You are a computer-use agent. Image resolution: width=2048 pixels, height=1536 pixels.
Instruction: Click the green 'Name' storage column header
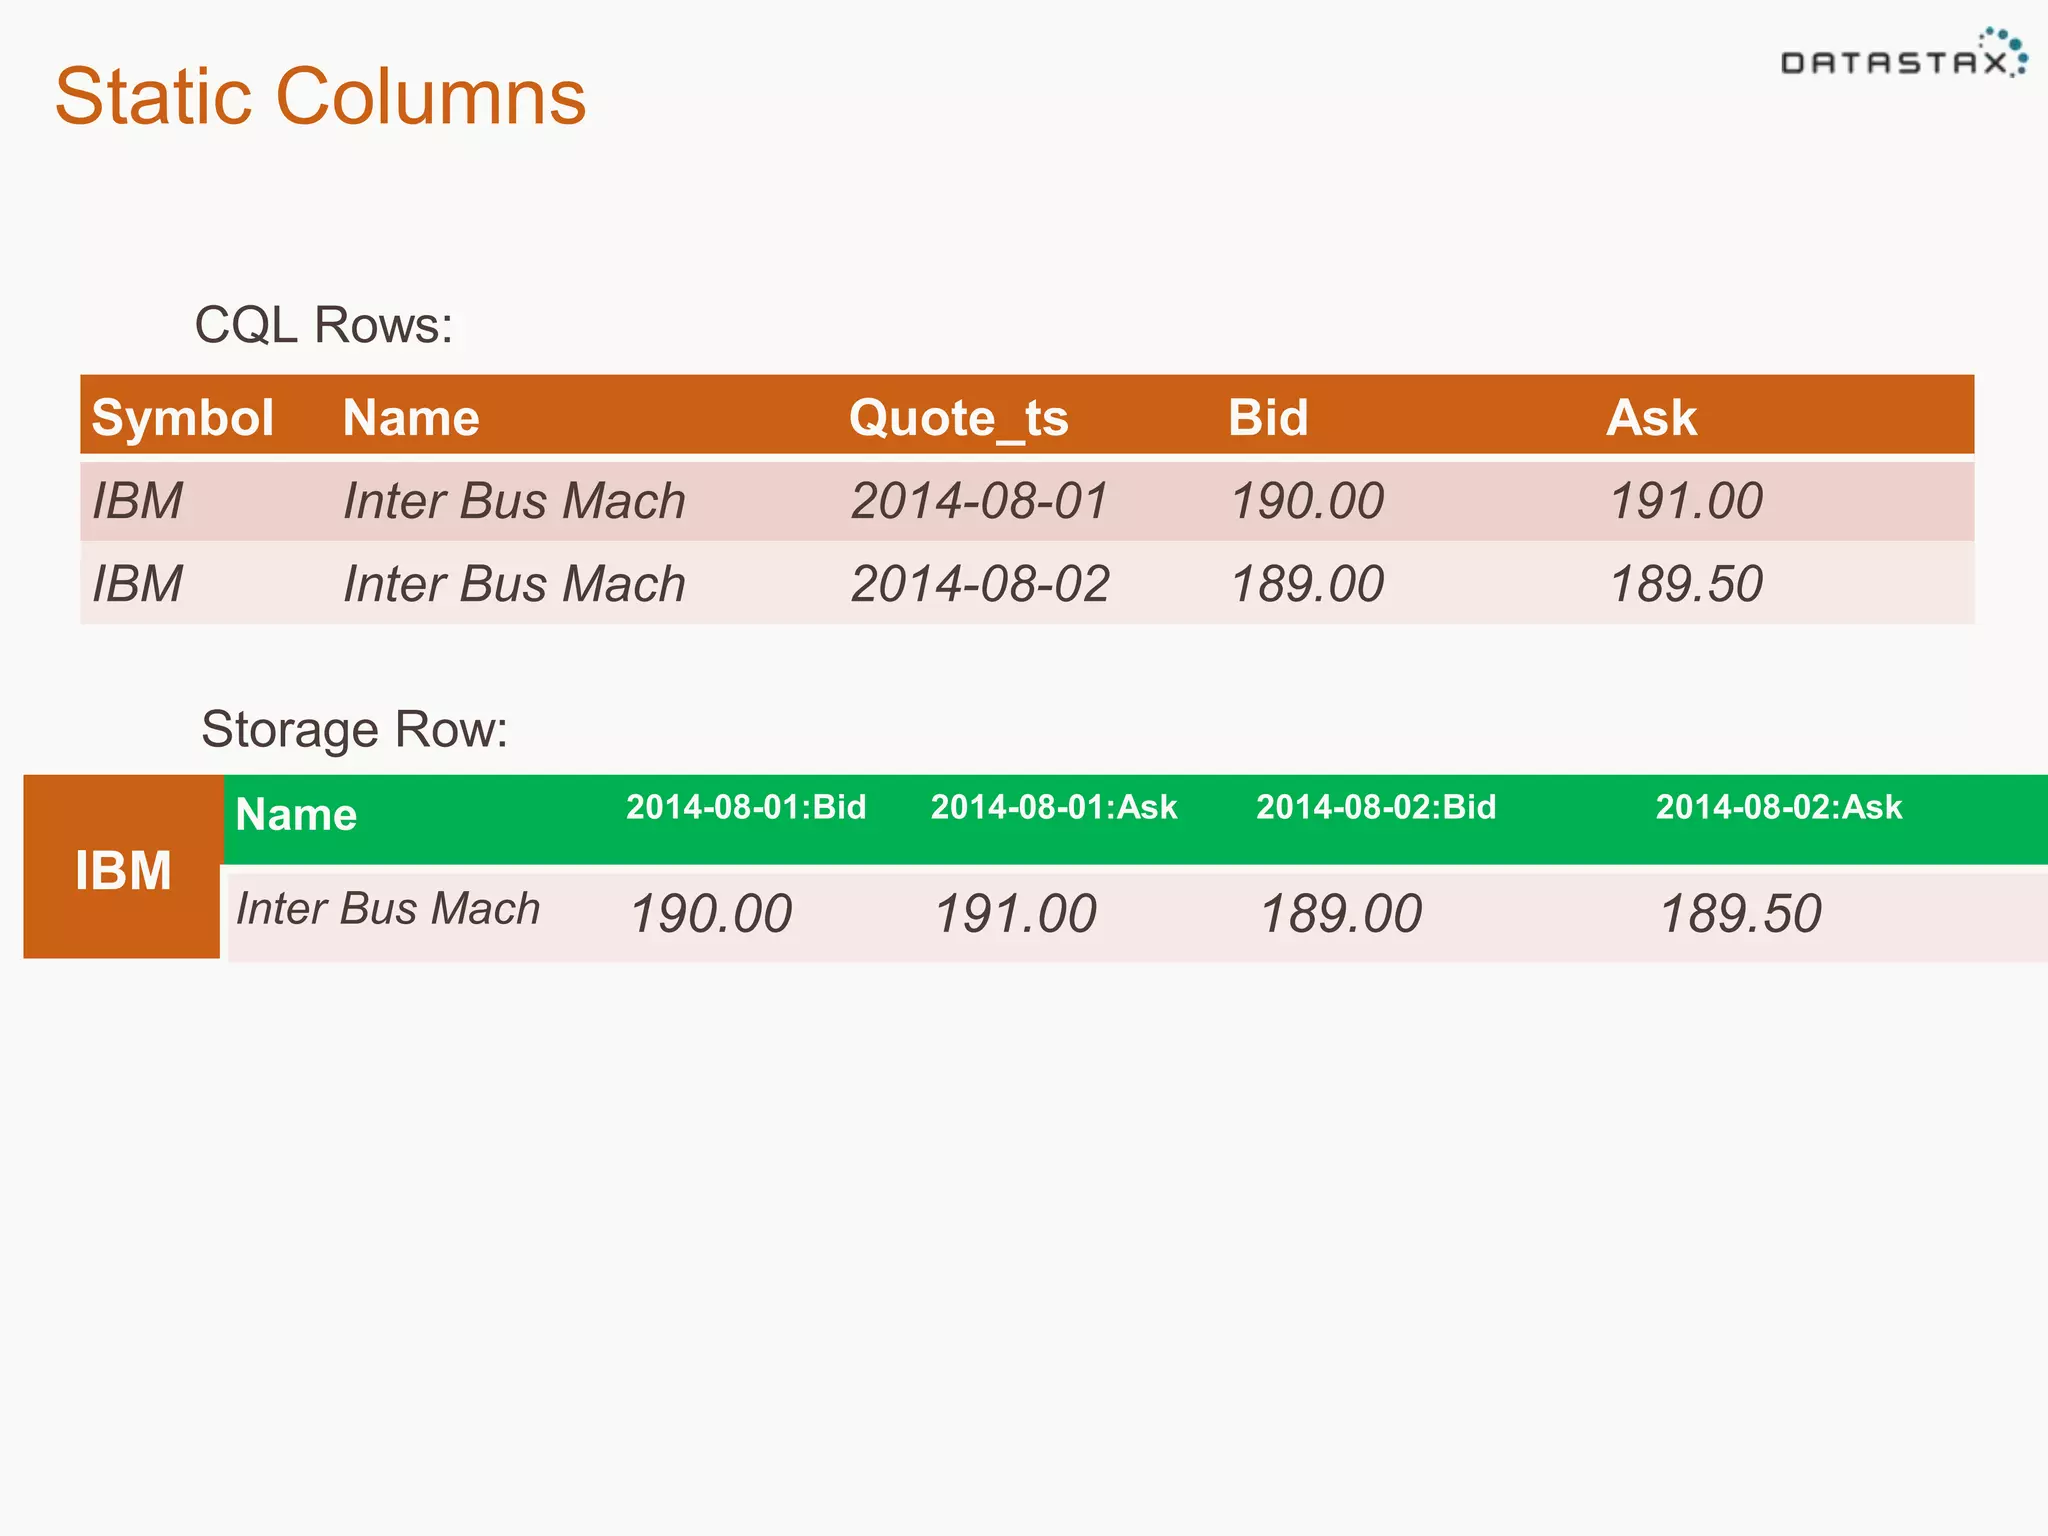[296, 814]
